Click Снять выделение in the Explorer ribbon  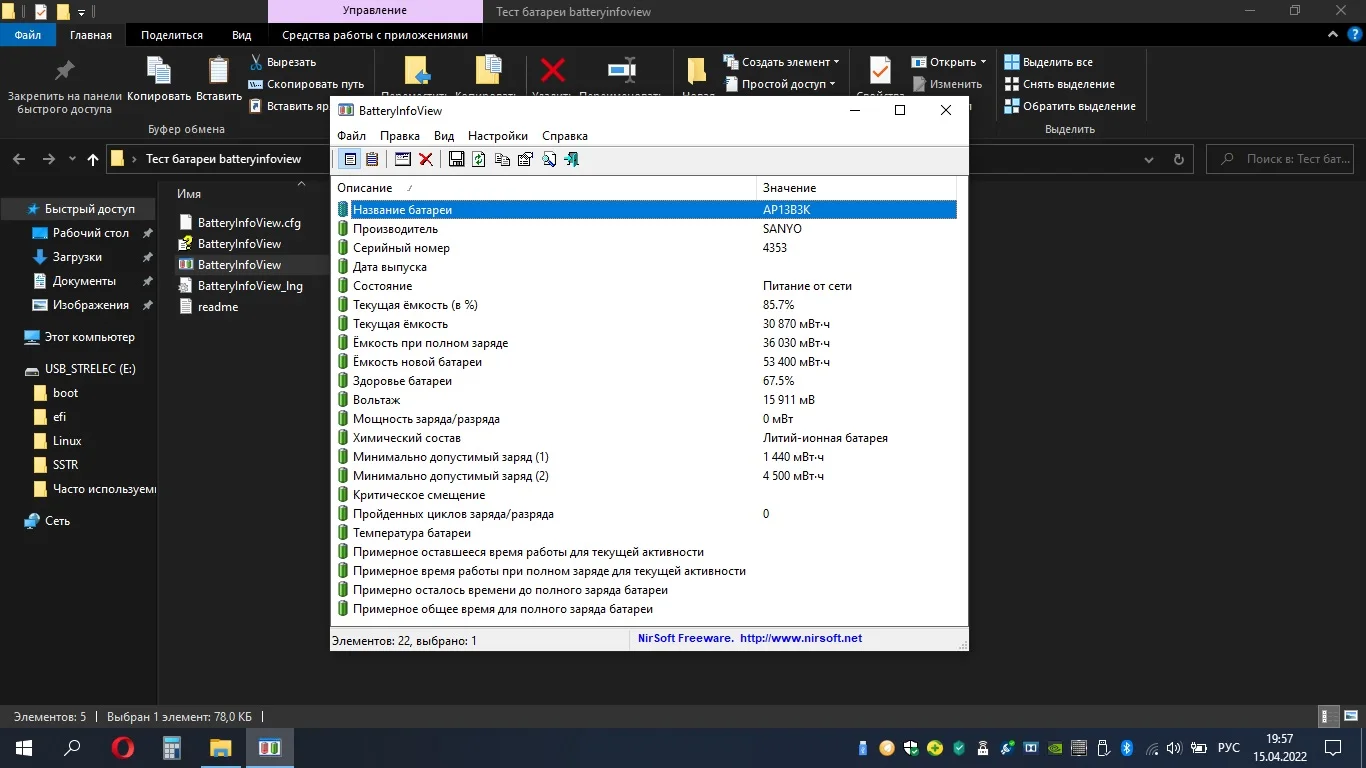(1059, 84)
